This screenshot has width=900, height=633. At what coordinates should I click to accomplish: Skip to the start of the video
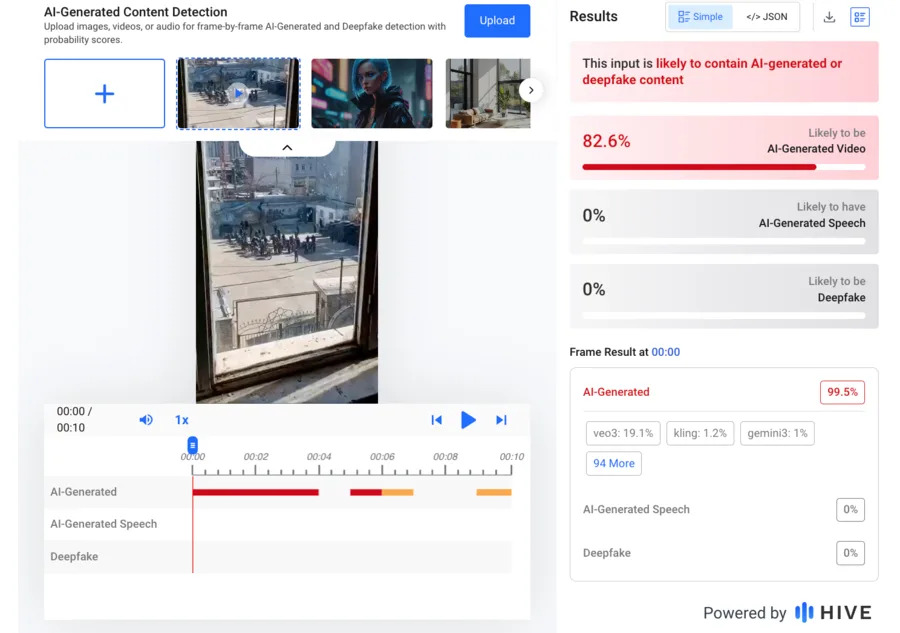pos(437,420)
